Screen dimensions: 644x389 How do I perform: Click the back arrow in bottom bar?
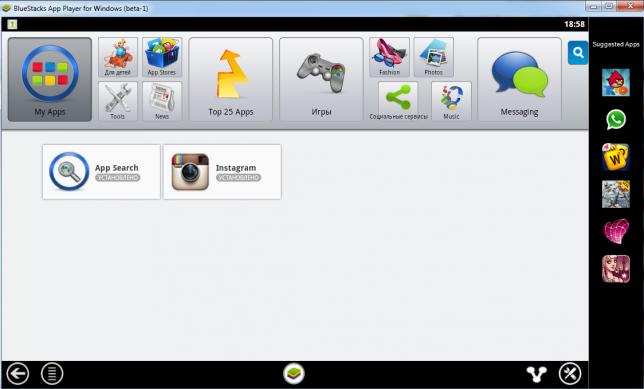coord(17,374)
